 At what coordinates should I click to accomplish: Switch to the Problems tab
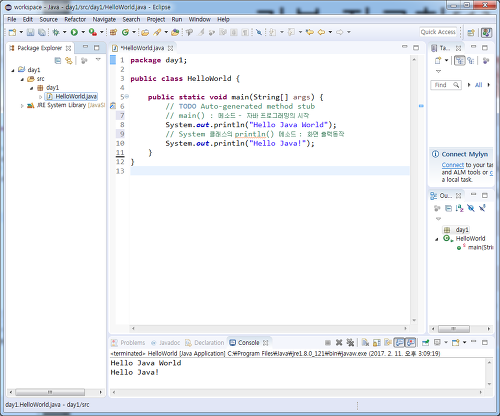(128, 343)
